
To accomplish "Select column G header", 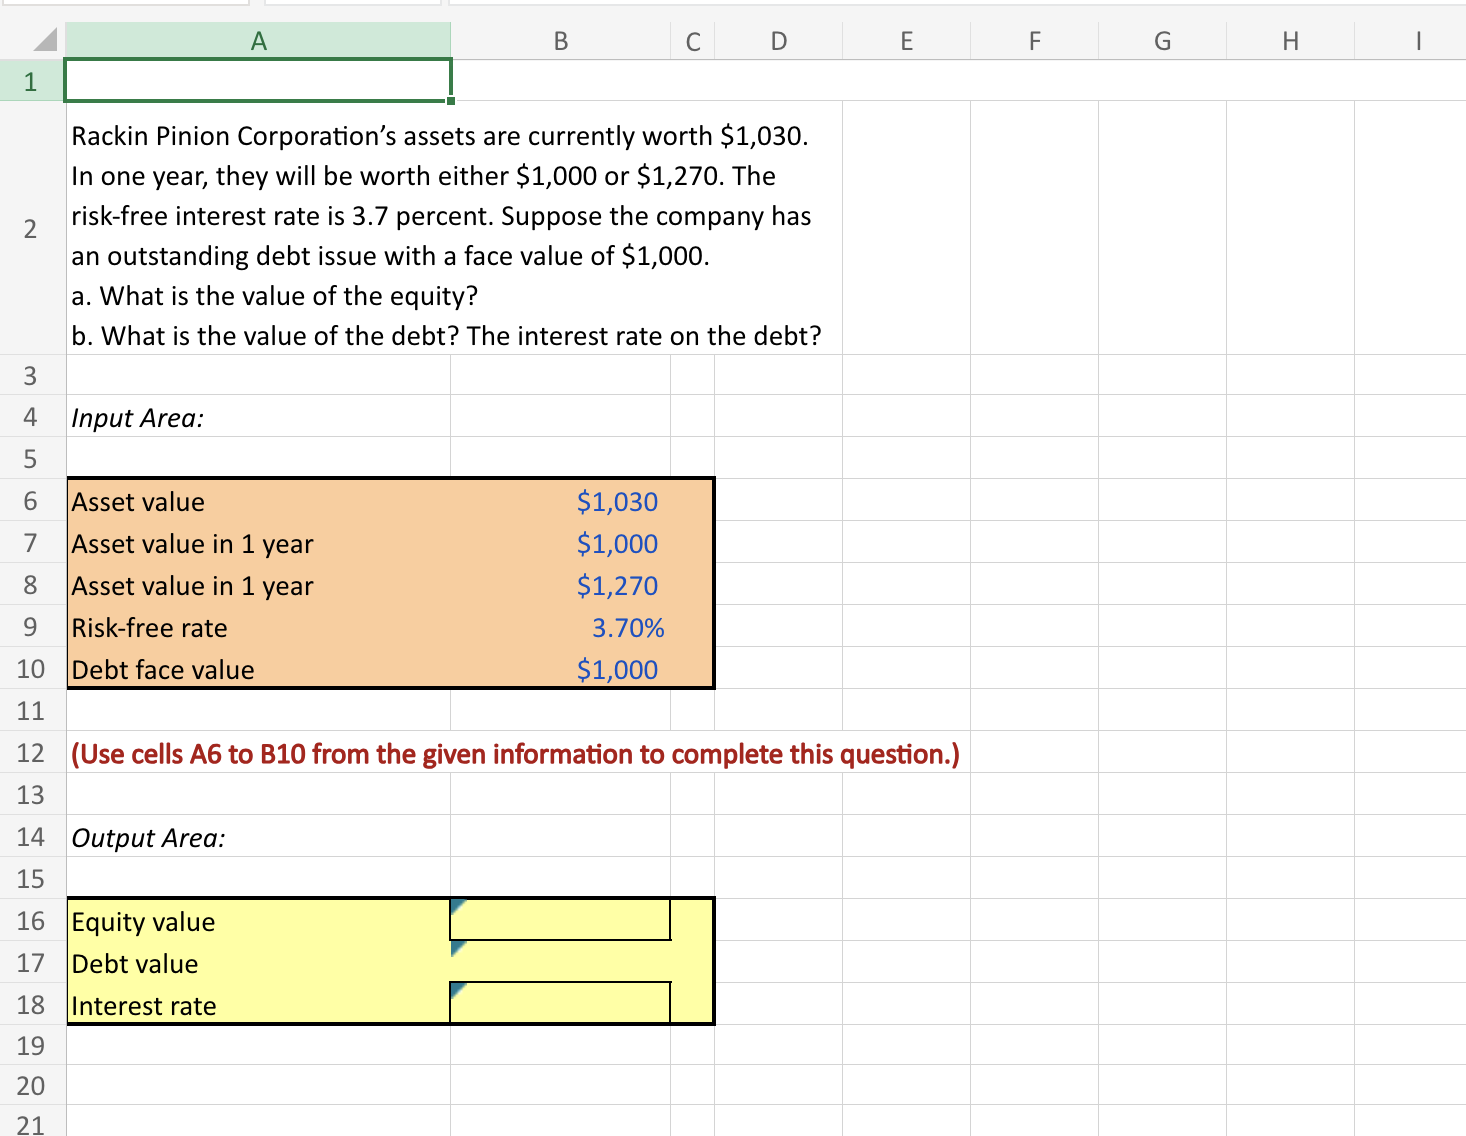I will (1163, 41).
